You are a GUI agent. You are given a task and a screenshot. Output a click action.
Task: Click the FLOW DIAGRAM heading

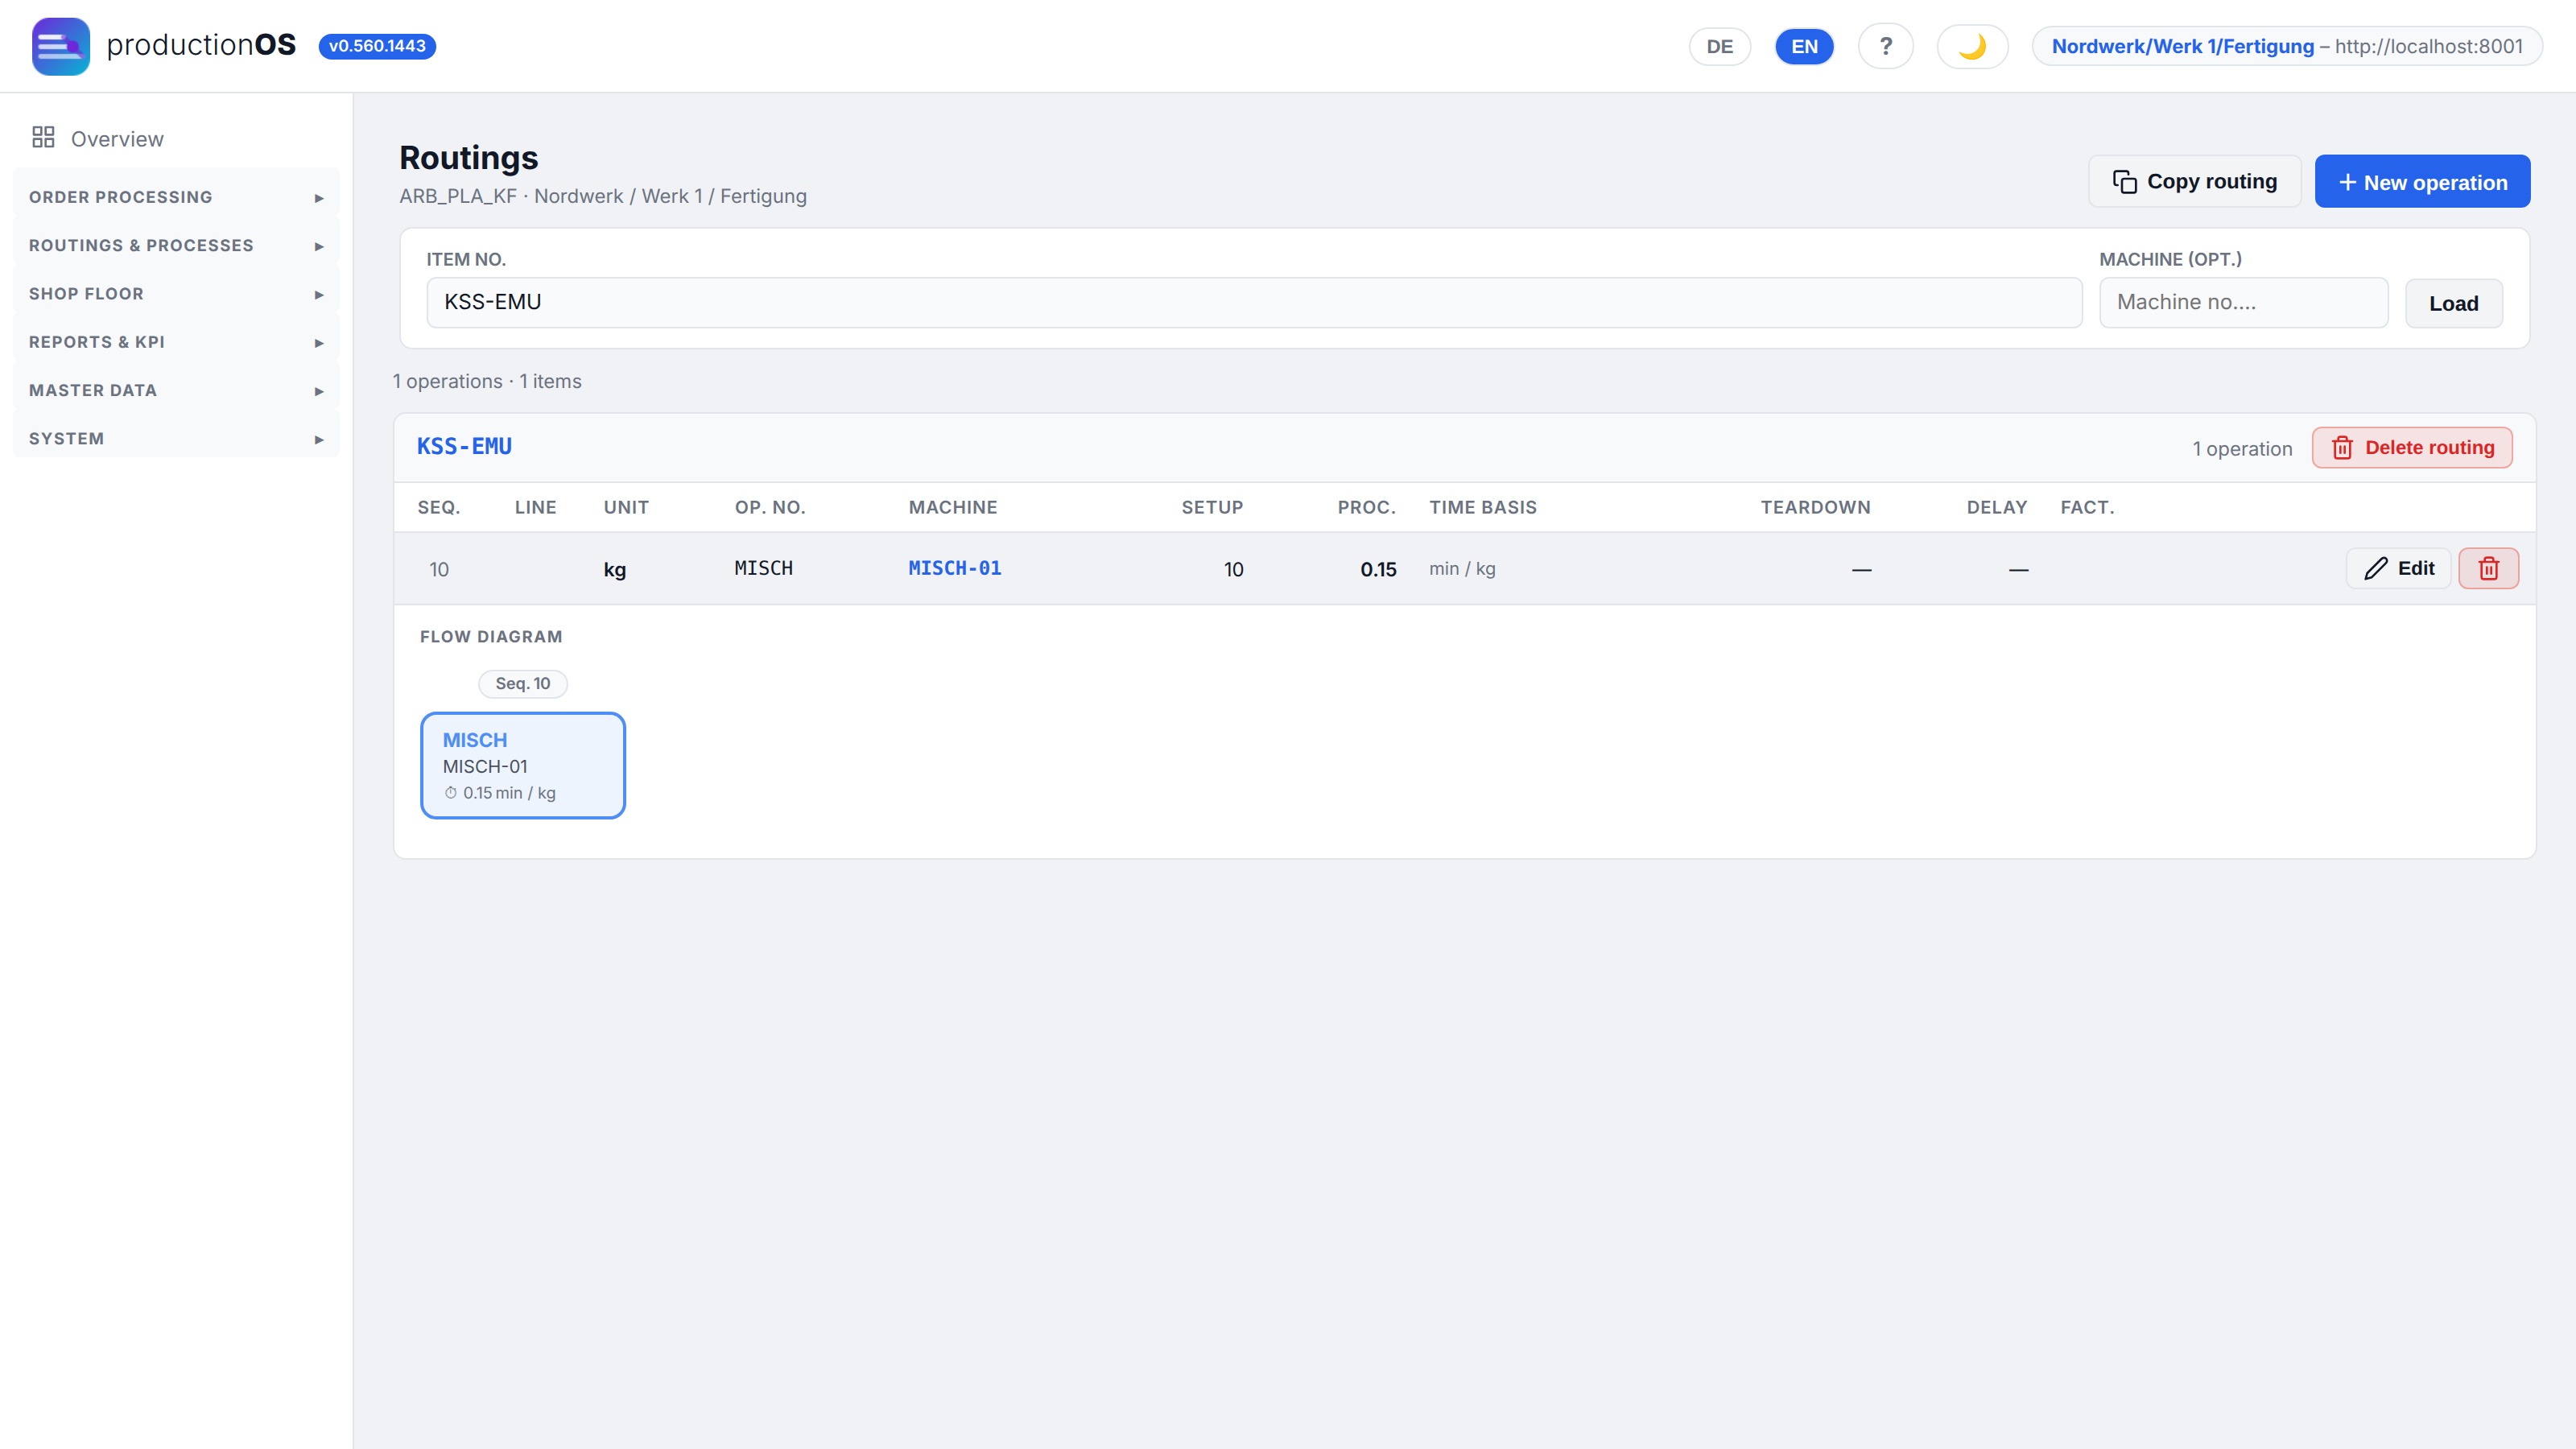tap(491, 636)
